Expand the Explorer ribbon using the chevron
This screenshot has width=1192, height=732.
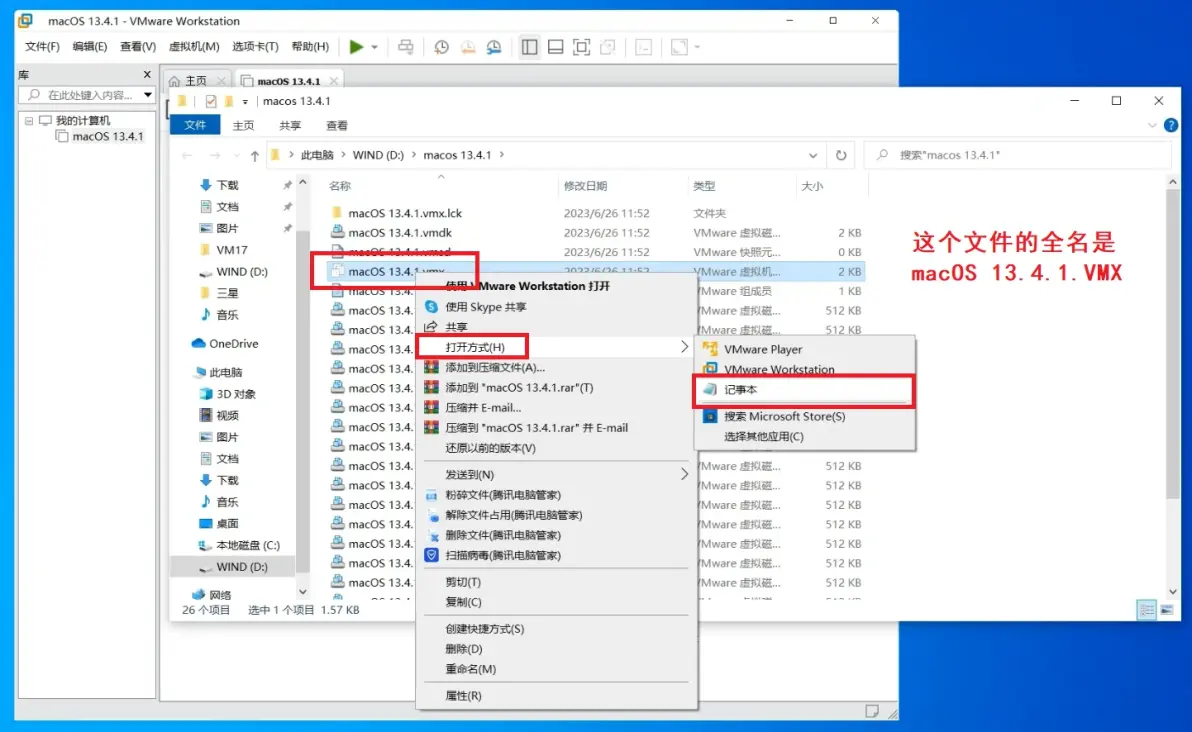1152,125
